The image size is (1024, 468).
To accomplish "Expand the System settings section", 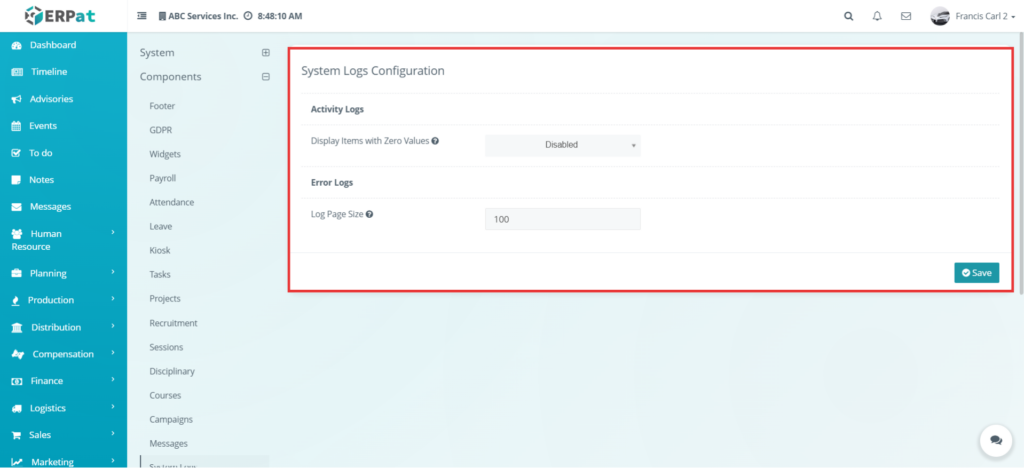I will pyautogui.click(x=266, y=53).
